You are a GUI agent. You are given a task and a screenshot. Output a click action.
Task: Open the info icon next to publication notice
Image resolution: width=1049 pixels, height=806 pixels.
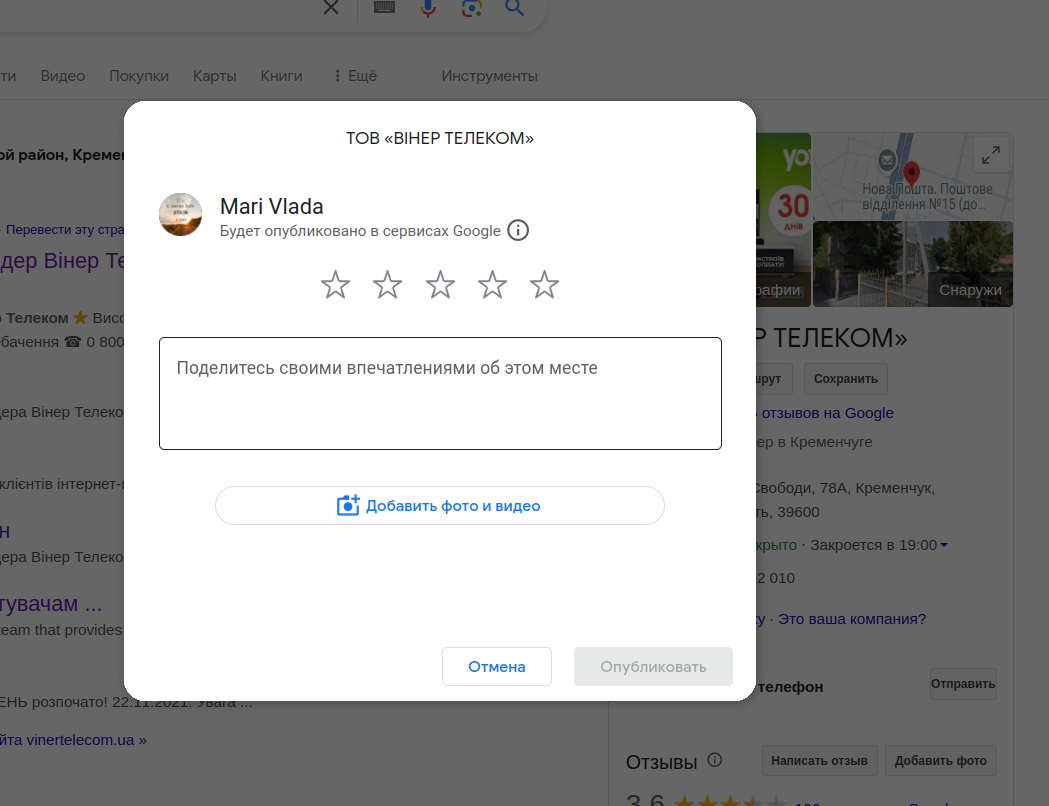tap(518, 230)
